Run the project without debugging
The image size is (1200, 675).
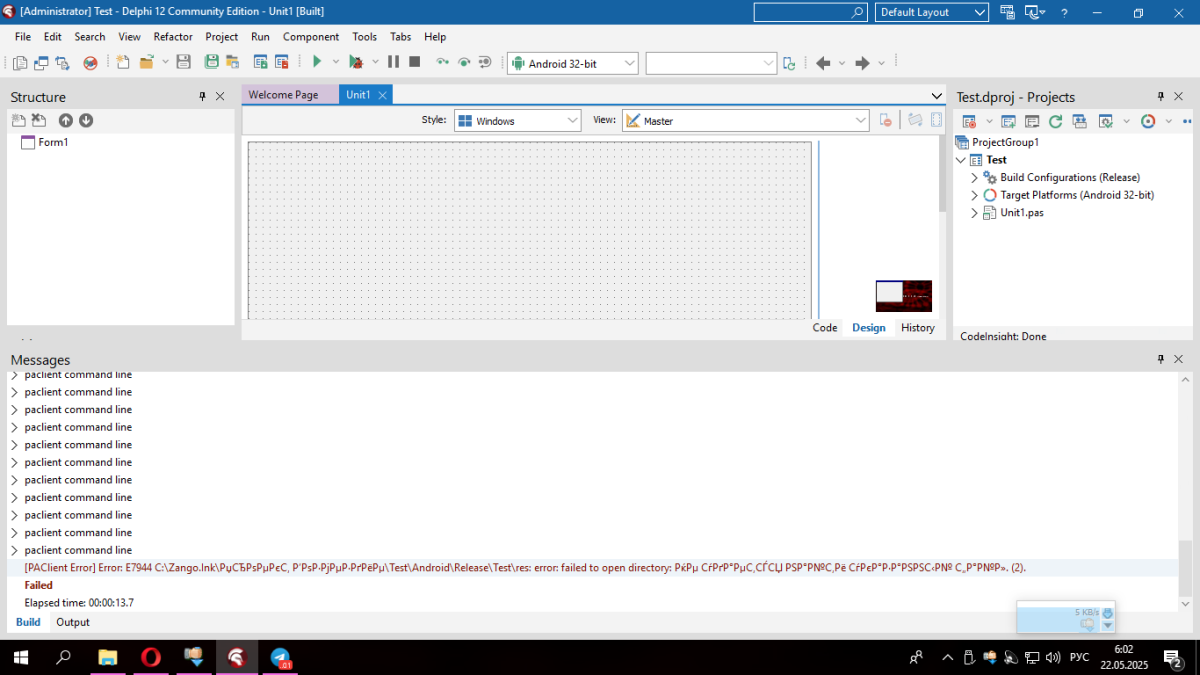(317, 62)
